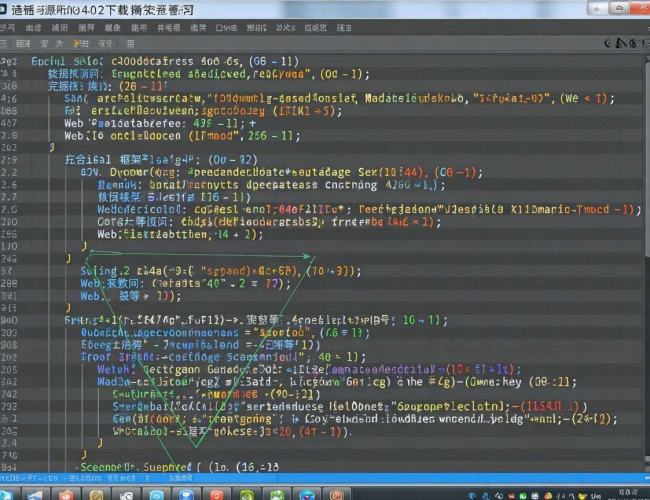Open the last menu in the menu bar
650x500 pixels.
pos(344,28)
